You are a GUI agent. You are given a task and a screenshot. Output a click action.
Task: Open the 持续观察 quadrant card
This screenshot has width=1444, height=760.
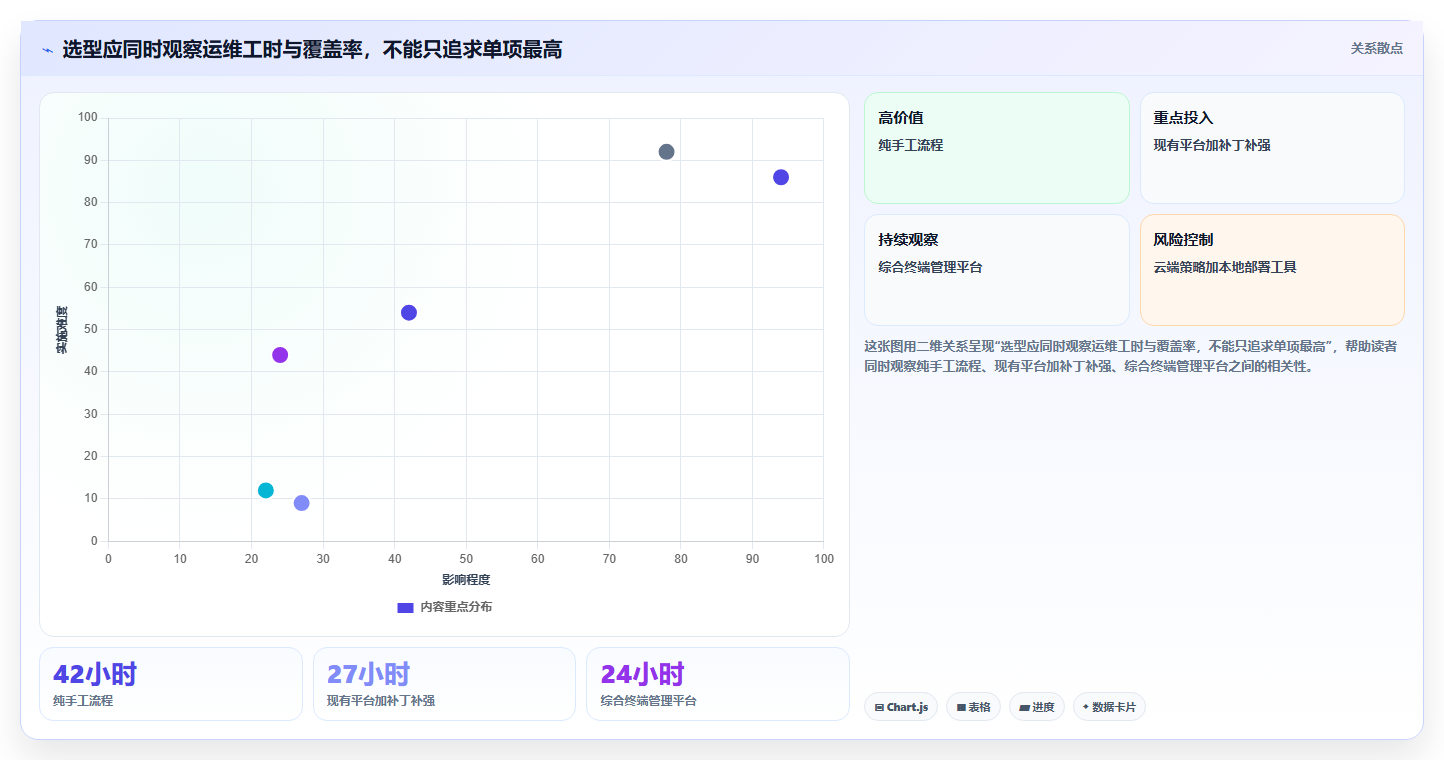tap(996, 270)
